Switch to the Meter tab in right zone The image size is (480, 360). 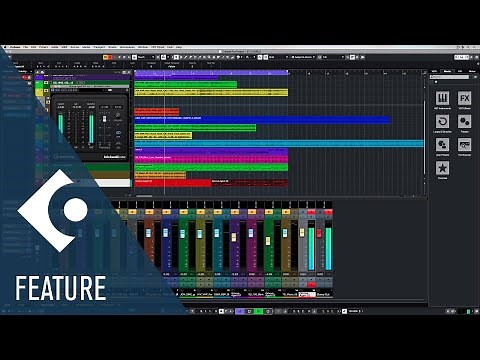point(472,71)
